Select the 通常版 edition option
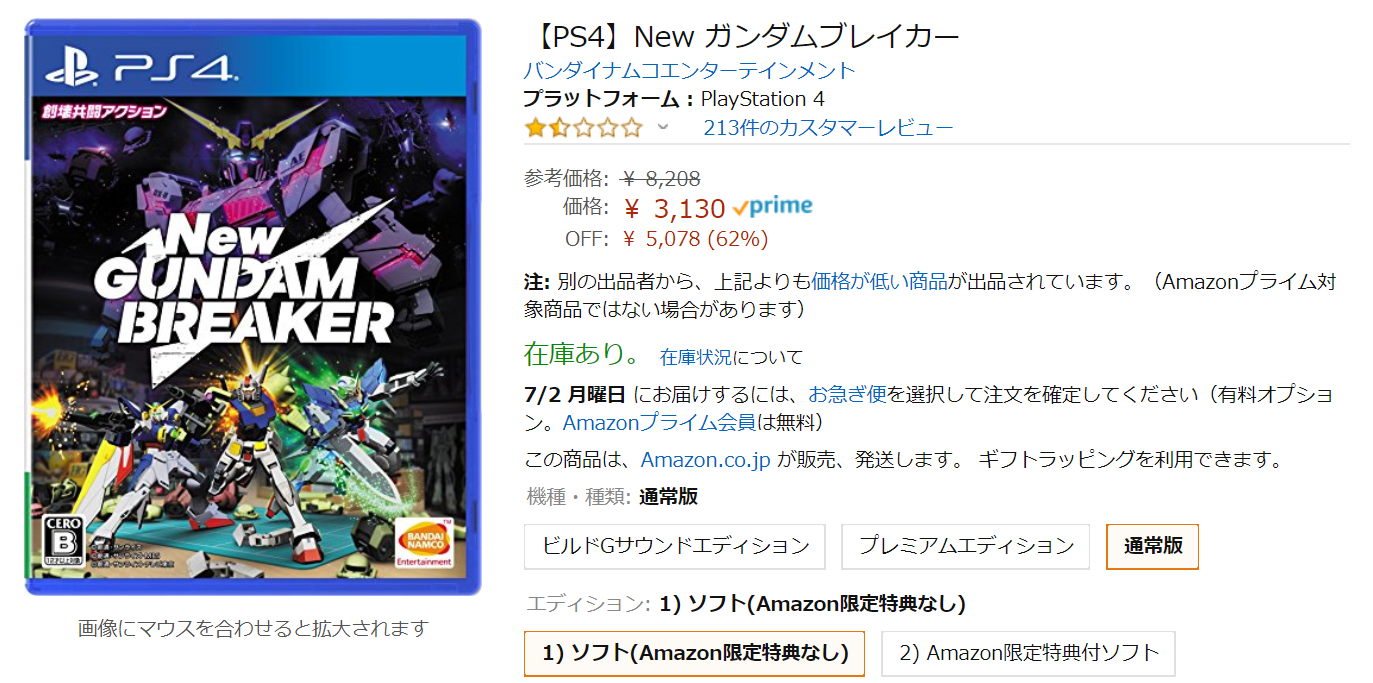 pos(1152,546)
